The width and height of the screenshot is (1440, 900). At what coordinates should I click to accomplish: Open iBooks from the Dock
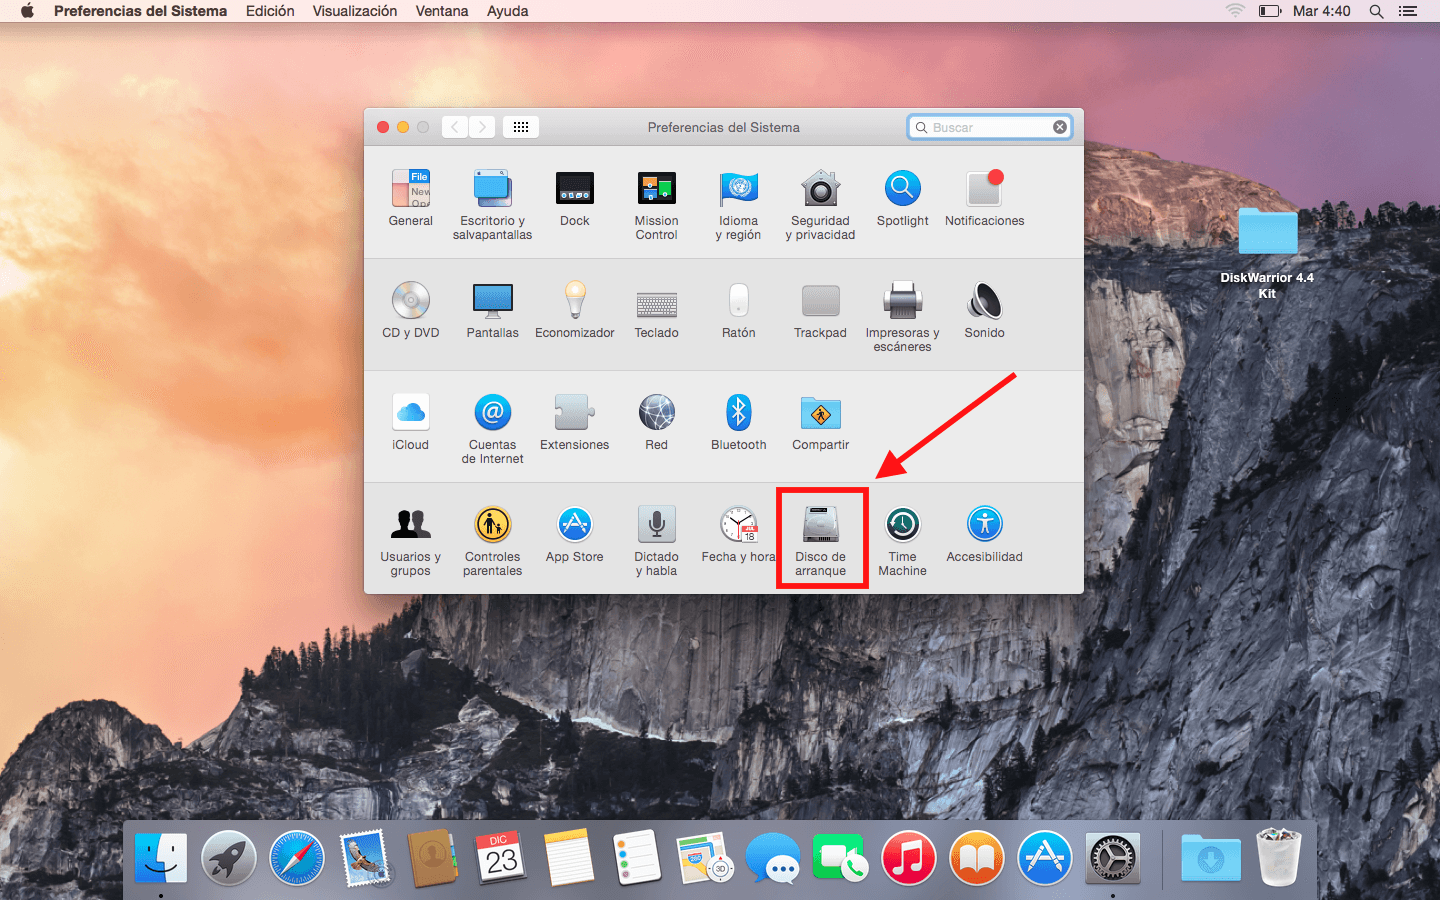977,858
